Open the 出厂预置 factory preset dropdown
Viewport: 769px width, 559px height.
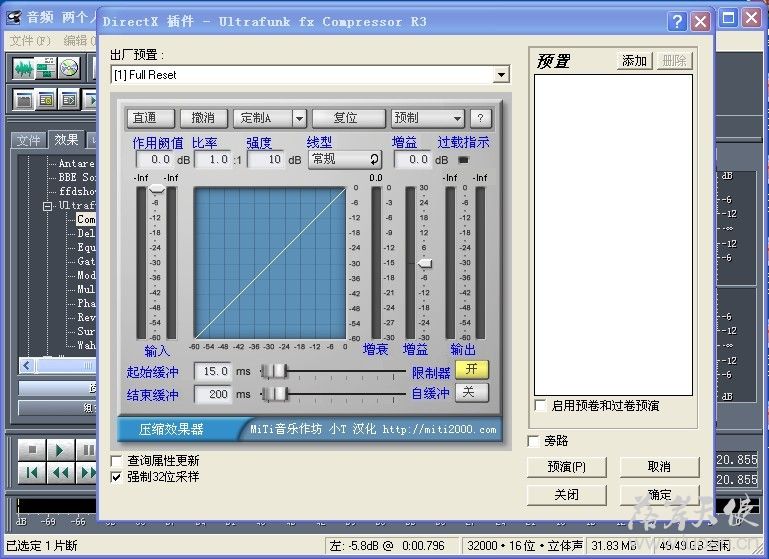[x=500, y=75]
